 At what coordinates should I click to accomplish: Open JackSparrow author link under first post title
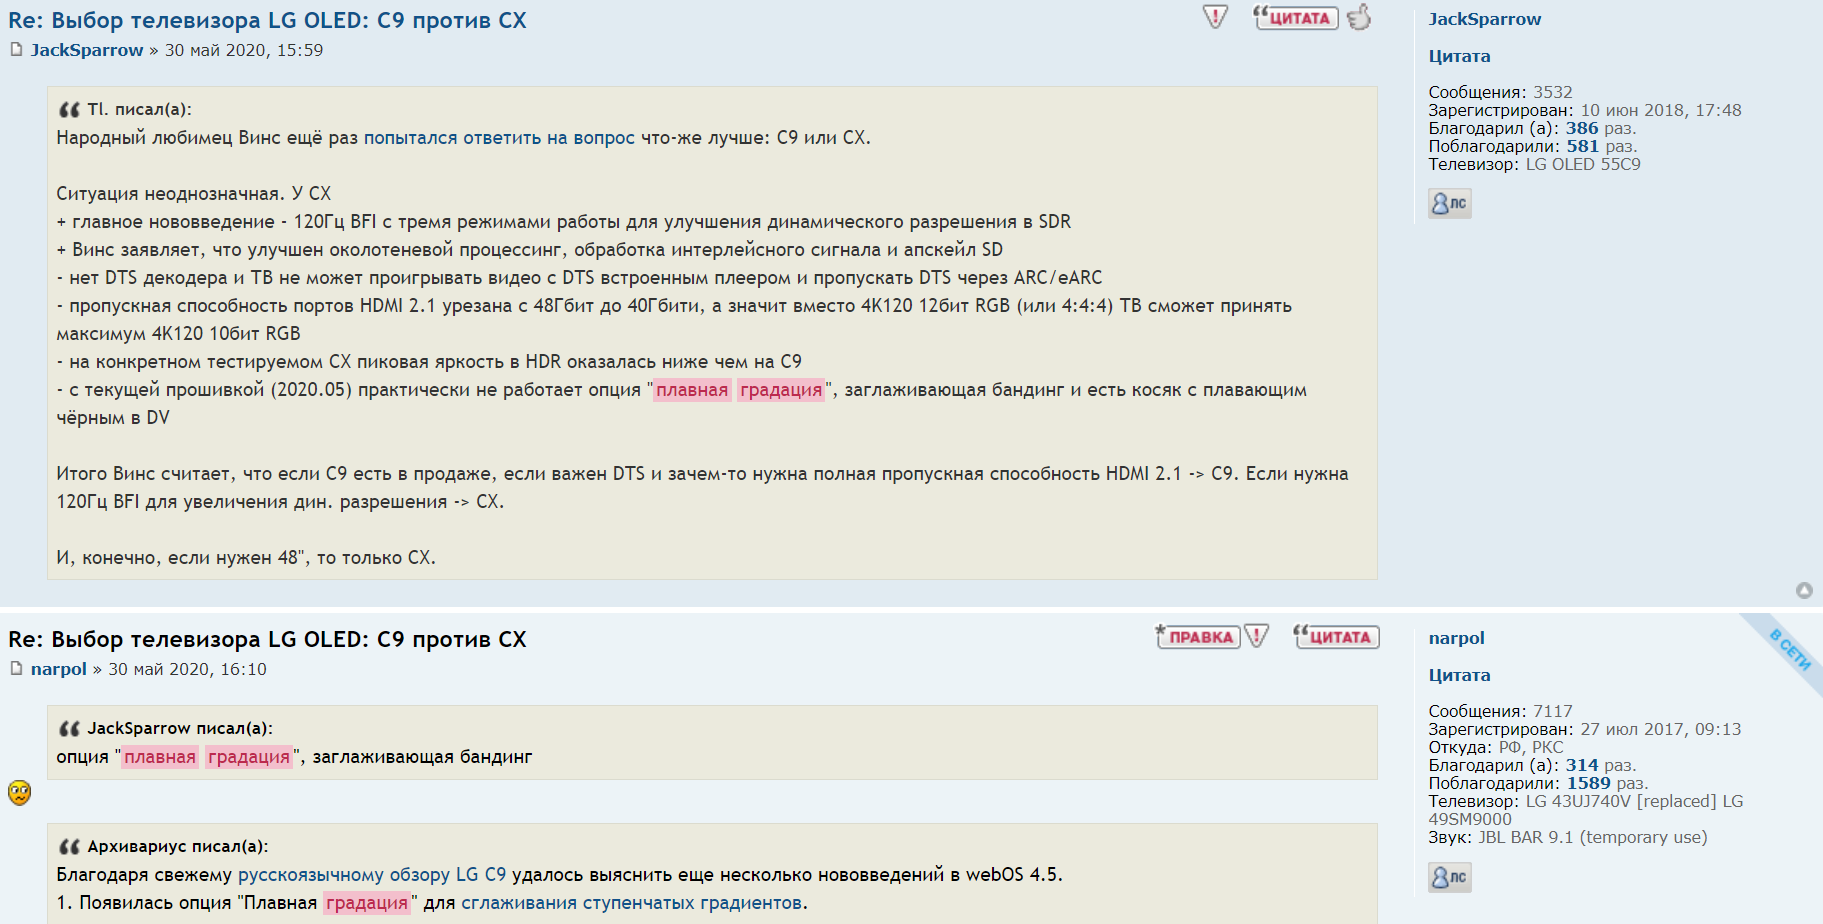tap(87, 50)
